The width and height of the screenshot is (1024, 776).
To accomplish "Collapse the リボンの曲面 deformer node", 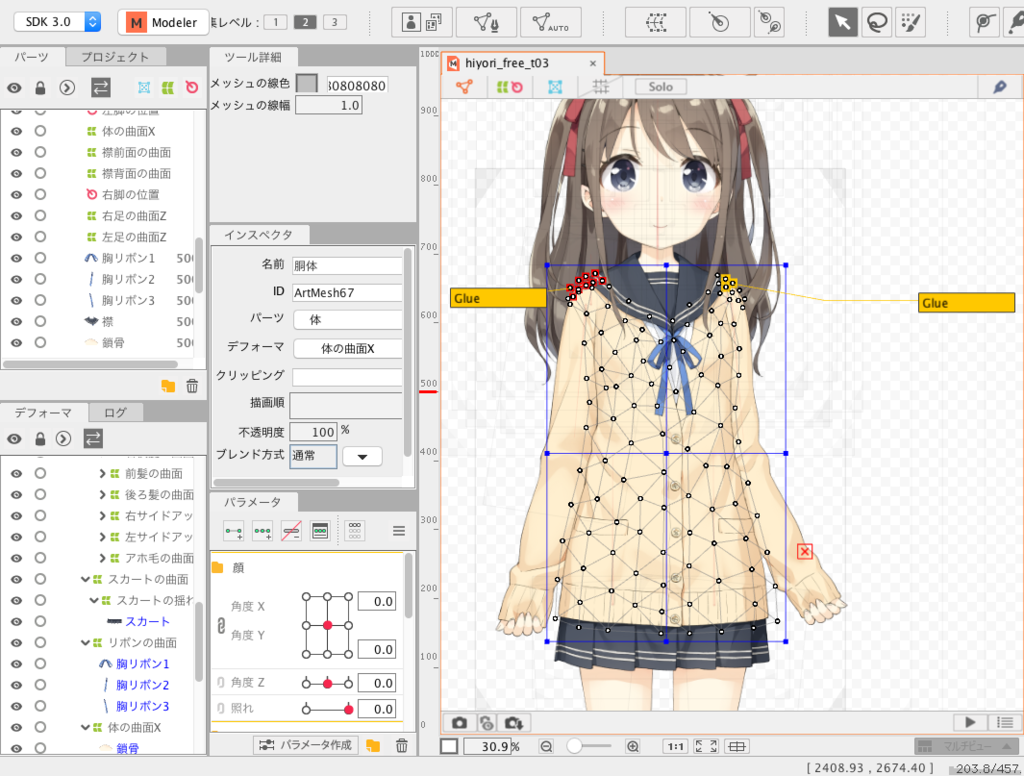I will tap(86, 643).
